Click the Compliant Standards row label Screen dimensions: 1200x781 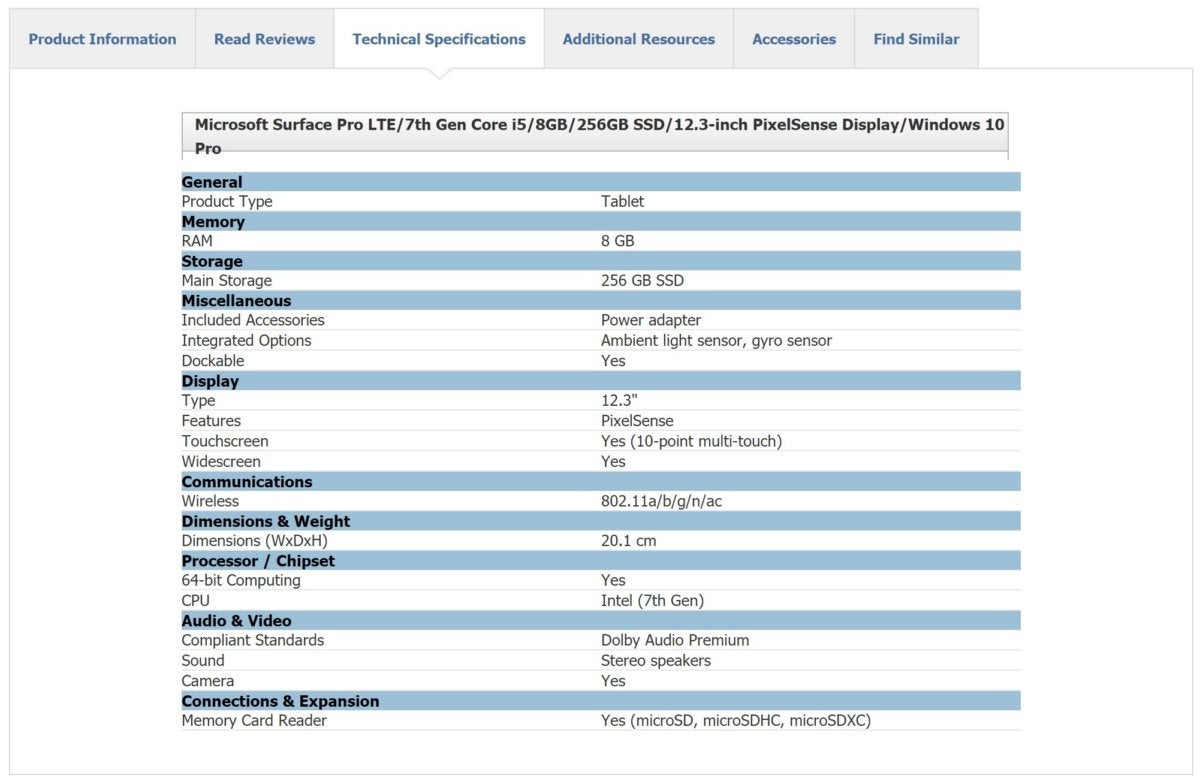click(x=253, y=640)
